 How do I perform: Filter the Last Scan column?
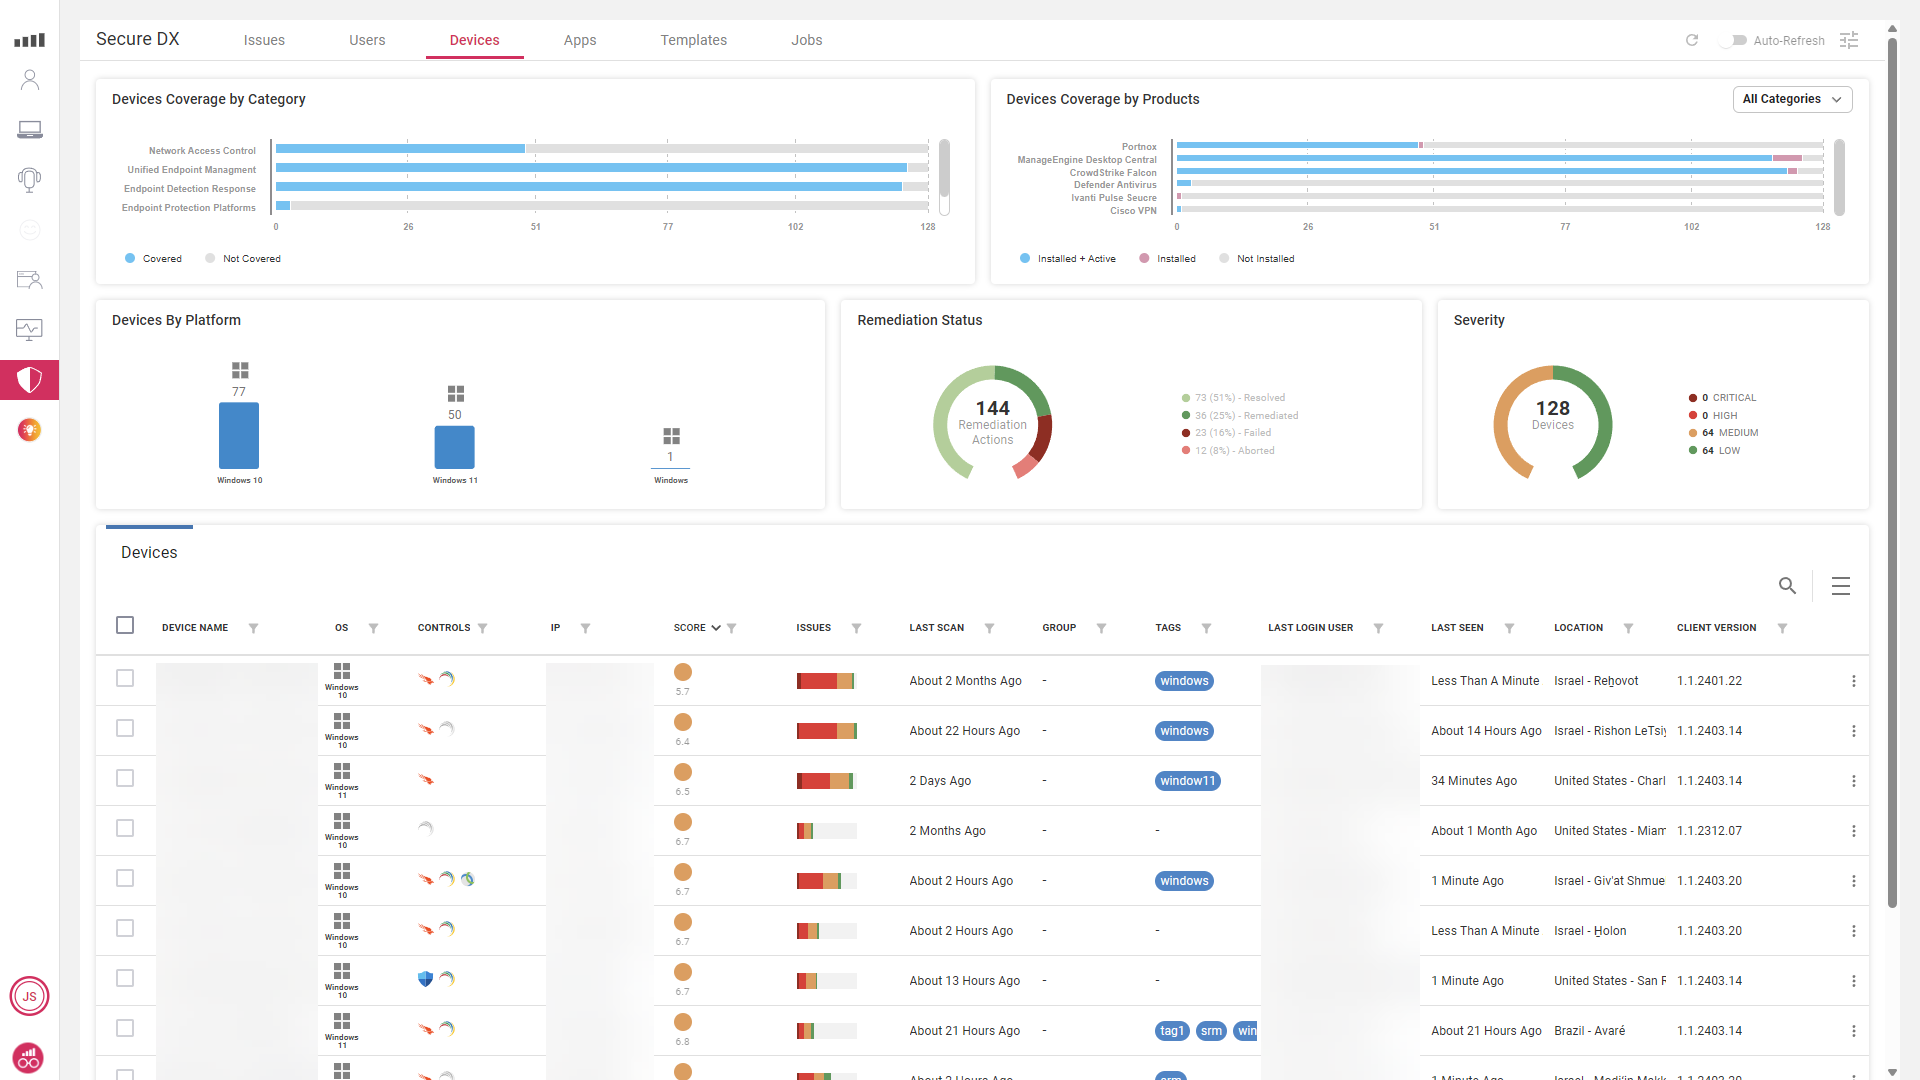pos(989,628)
